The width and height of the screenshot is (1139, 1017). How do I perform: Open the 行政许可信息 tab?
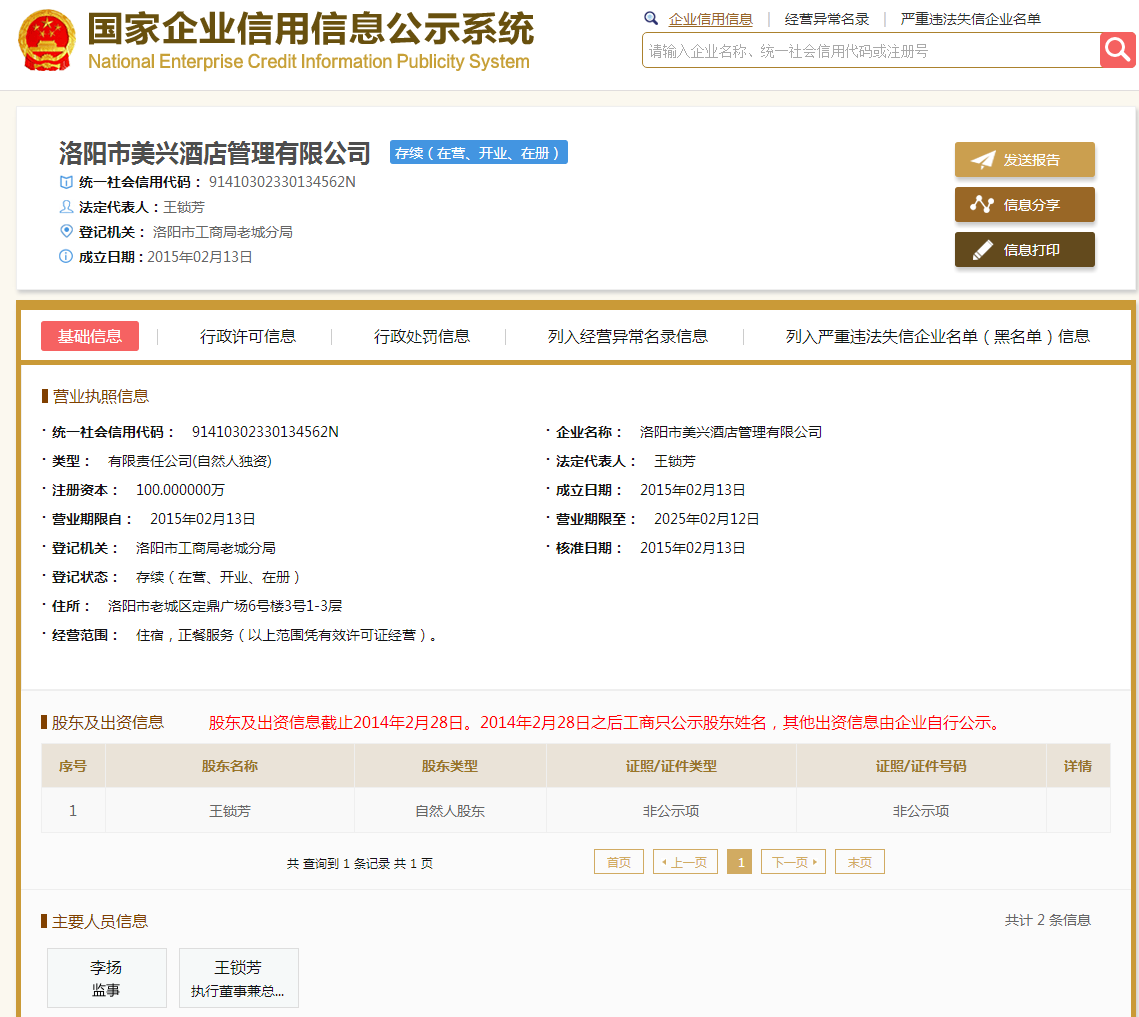(248, 336)
